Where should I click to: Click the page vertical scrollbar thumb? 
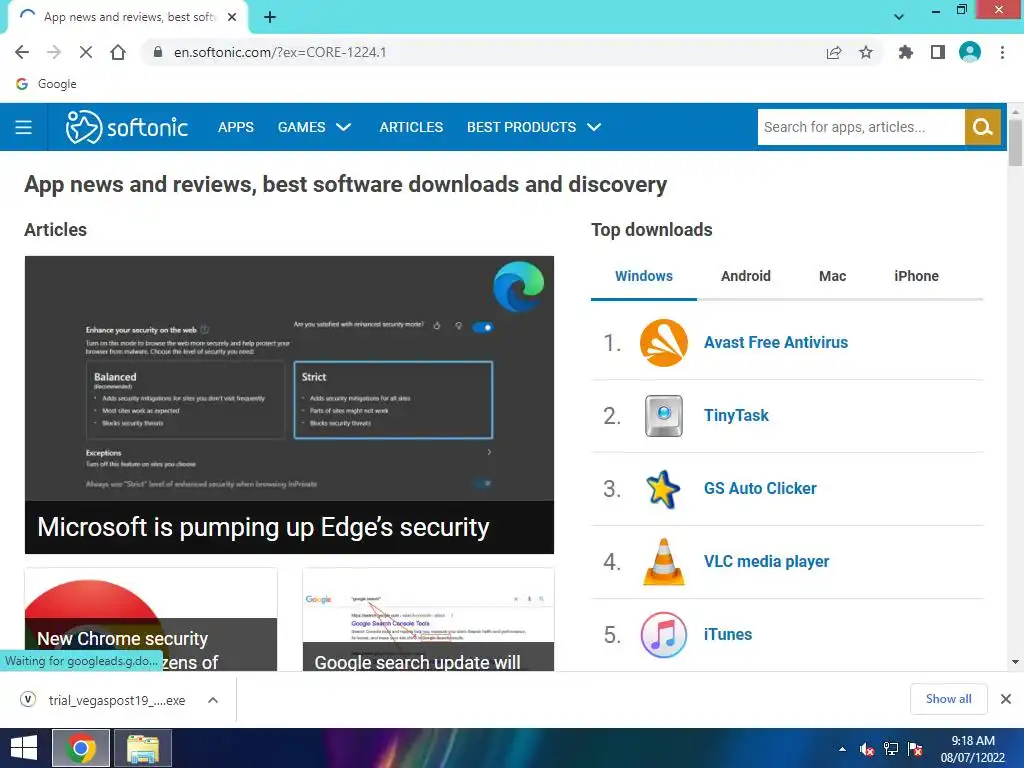coord(1015,143)
